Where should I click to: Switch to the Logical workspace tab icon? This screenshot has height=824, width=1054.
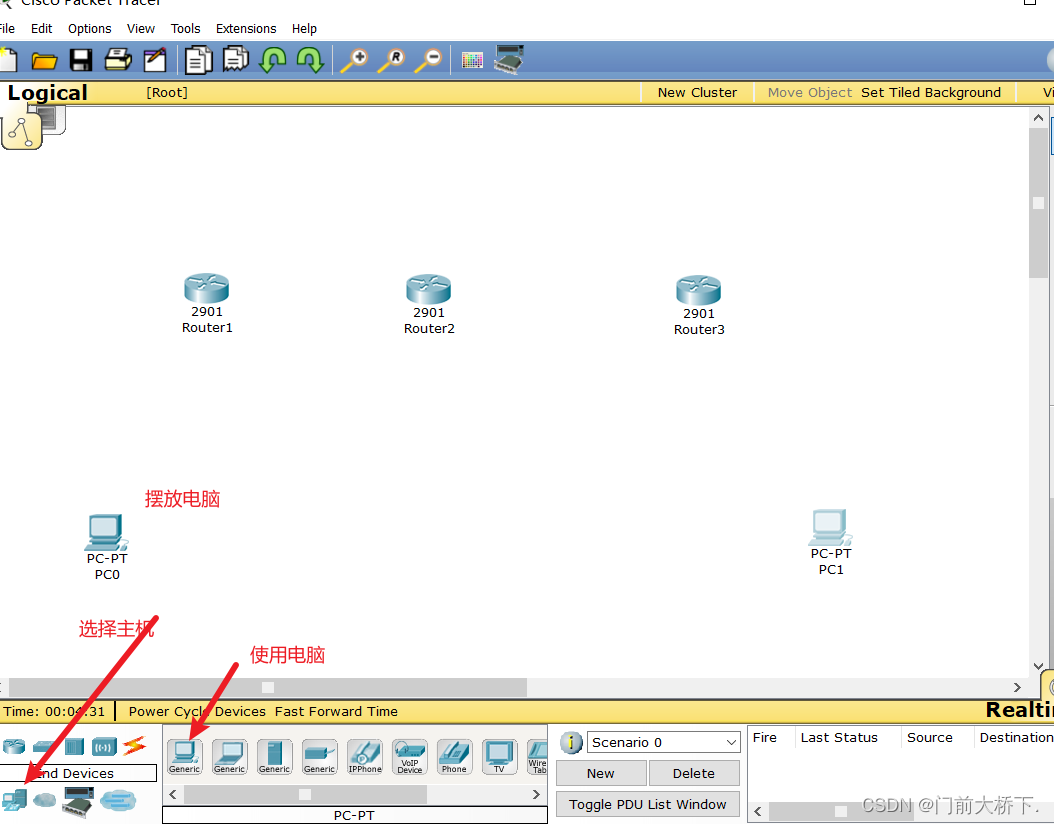click(22, 130)
